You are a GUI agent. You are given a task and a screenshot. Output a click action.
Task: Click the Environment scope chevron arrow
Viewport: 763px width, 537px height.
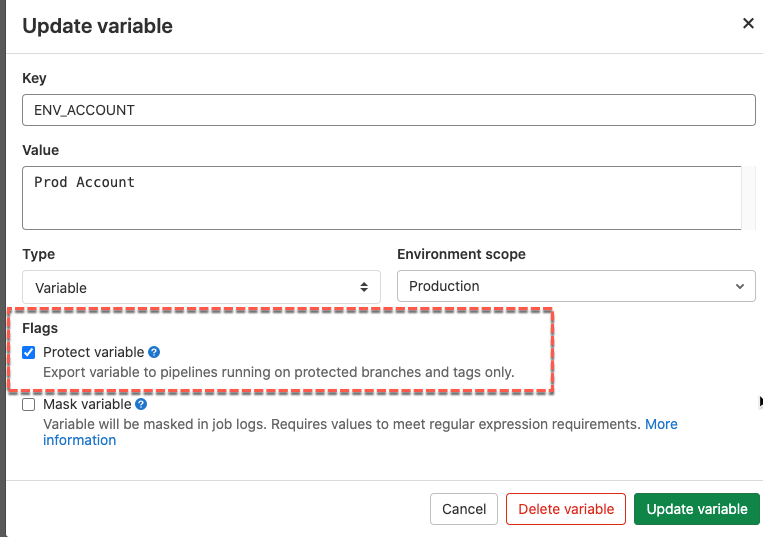click(740, 286)
